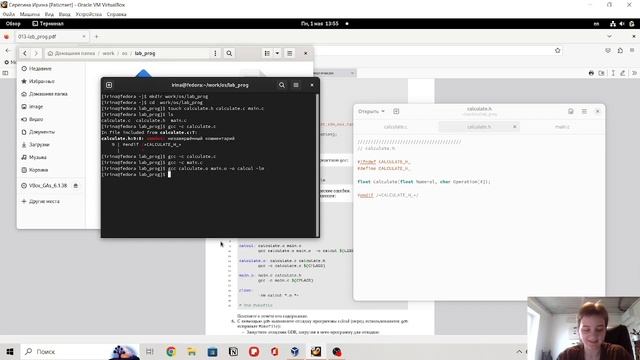Click the browser extensions icon
640x360 pixels.
620,51
